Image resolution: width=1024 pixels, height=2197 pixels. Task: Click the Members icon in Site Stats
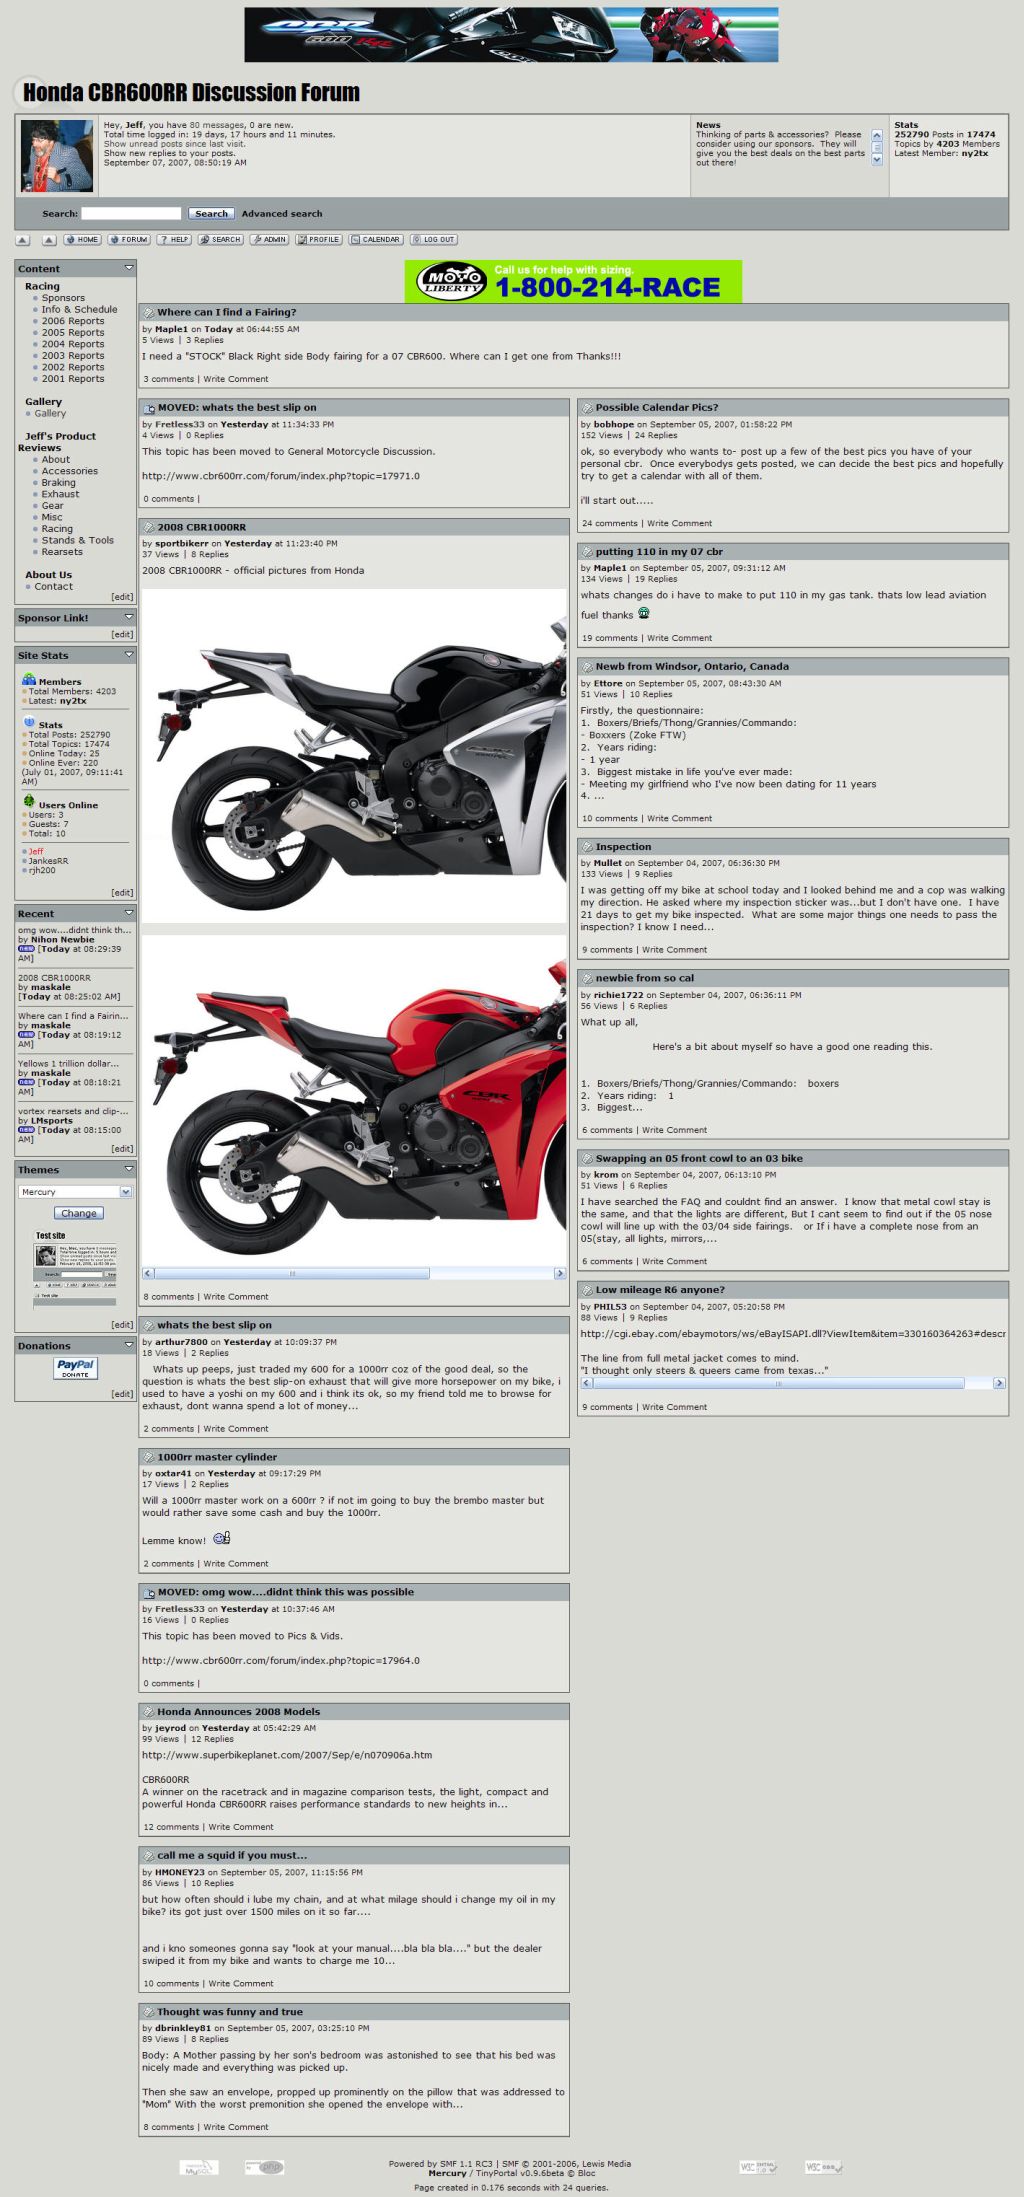pyautogui.click(x=29, y=679)
